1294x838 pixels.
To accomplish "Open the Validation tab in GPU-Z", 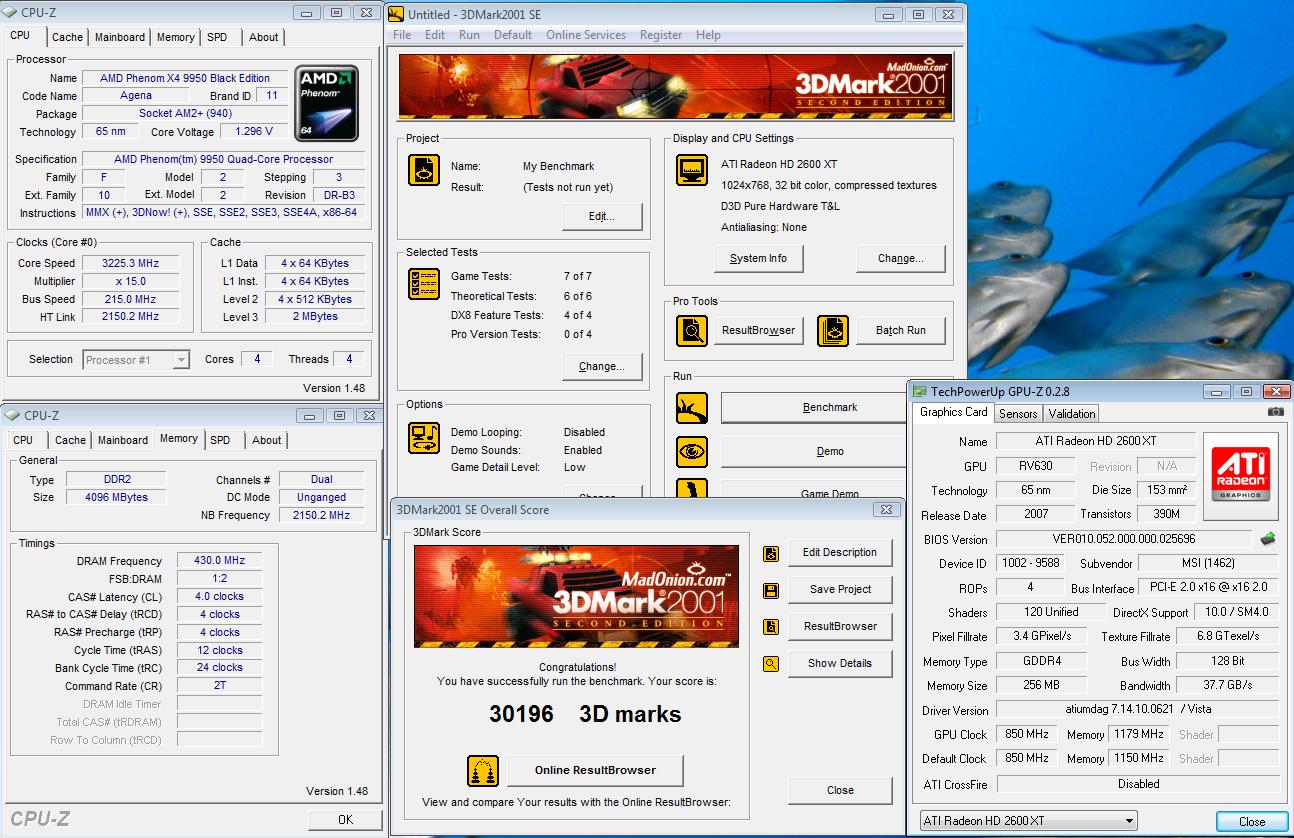I will pyautogui.click(x=1072, y=414).
